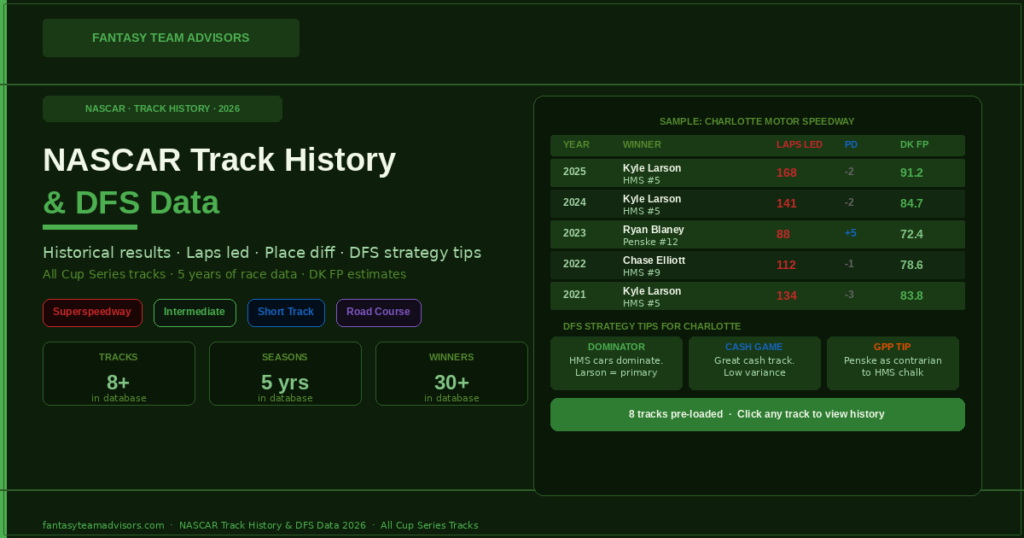Click the 83.8 DK FP value

912,296
